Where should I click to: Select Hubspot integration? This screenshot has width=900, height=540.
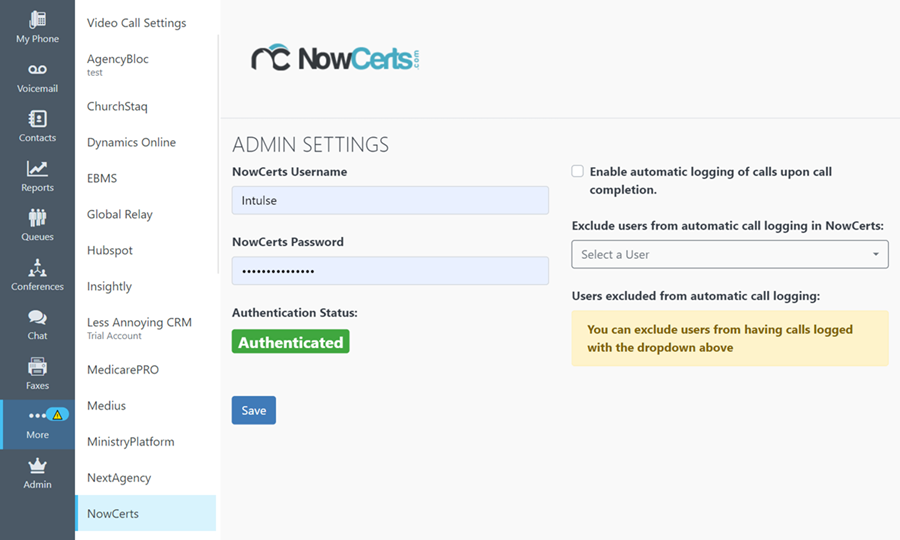click(110, 250)
